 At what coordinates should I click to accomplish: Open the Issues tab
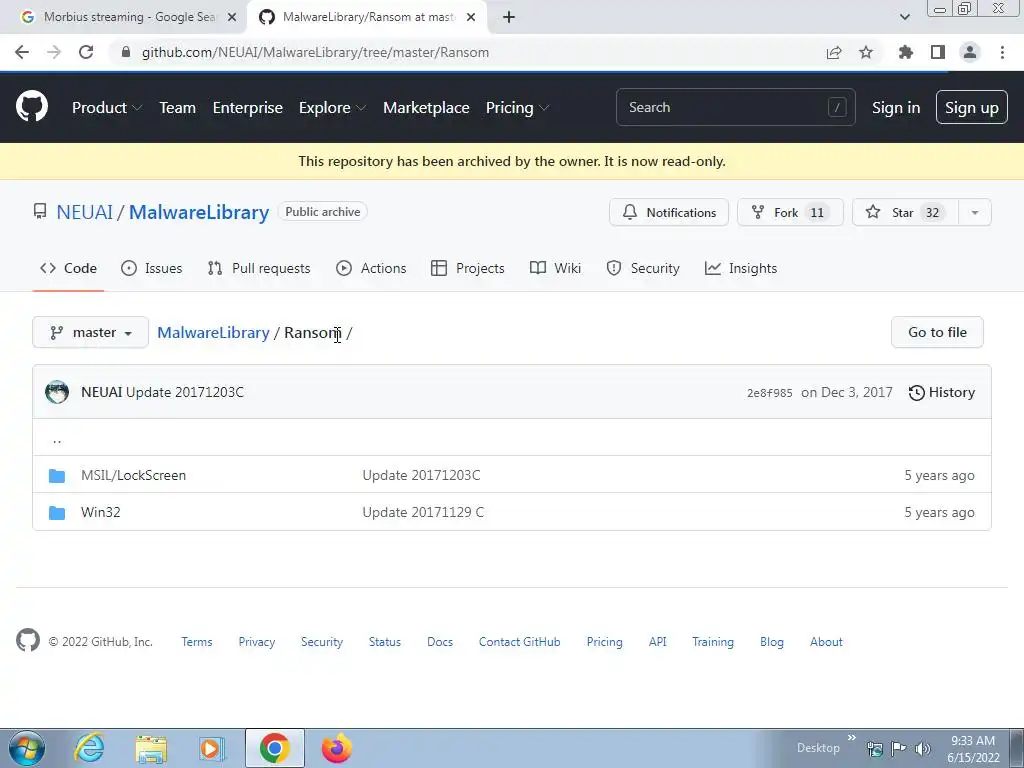point(152,268)
